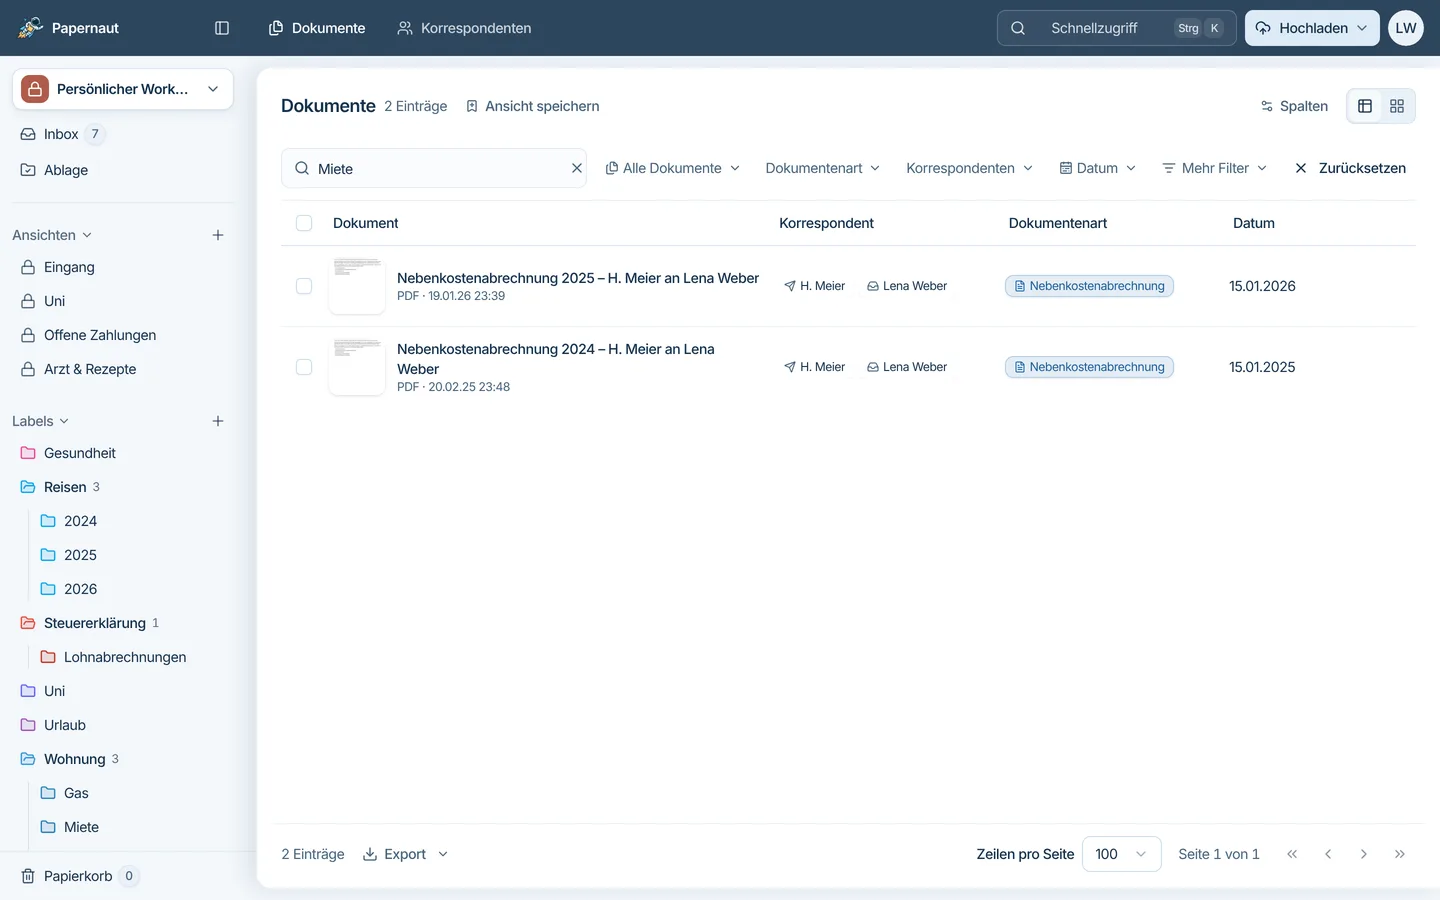Viewport: 1440px width, 900px height.
Task: Add a new view with plus icon
Action: point(218,235)
